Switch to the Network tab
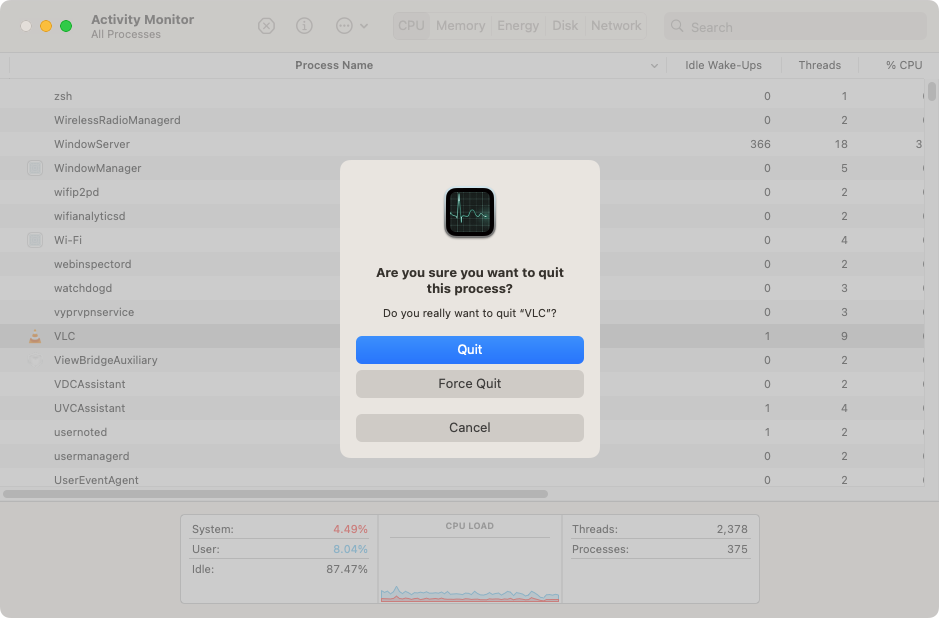This screenshot has width=939, height=618. [616, 26]
